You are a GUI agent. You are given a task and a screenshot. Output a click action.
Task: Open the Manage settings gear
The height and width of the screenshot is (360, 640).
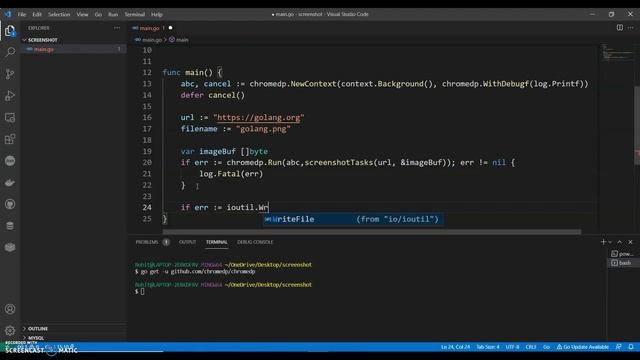[x=10, y=330]
